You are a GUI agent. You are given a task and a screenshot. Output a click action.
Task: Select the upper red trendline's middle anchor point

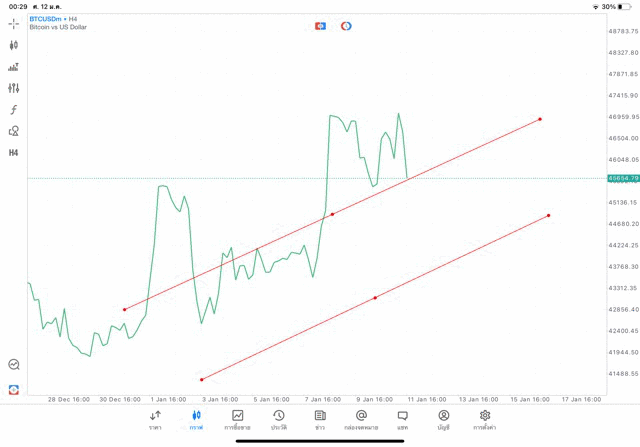[332, 214]
